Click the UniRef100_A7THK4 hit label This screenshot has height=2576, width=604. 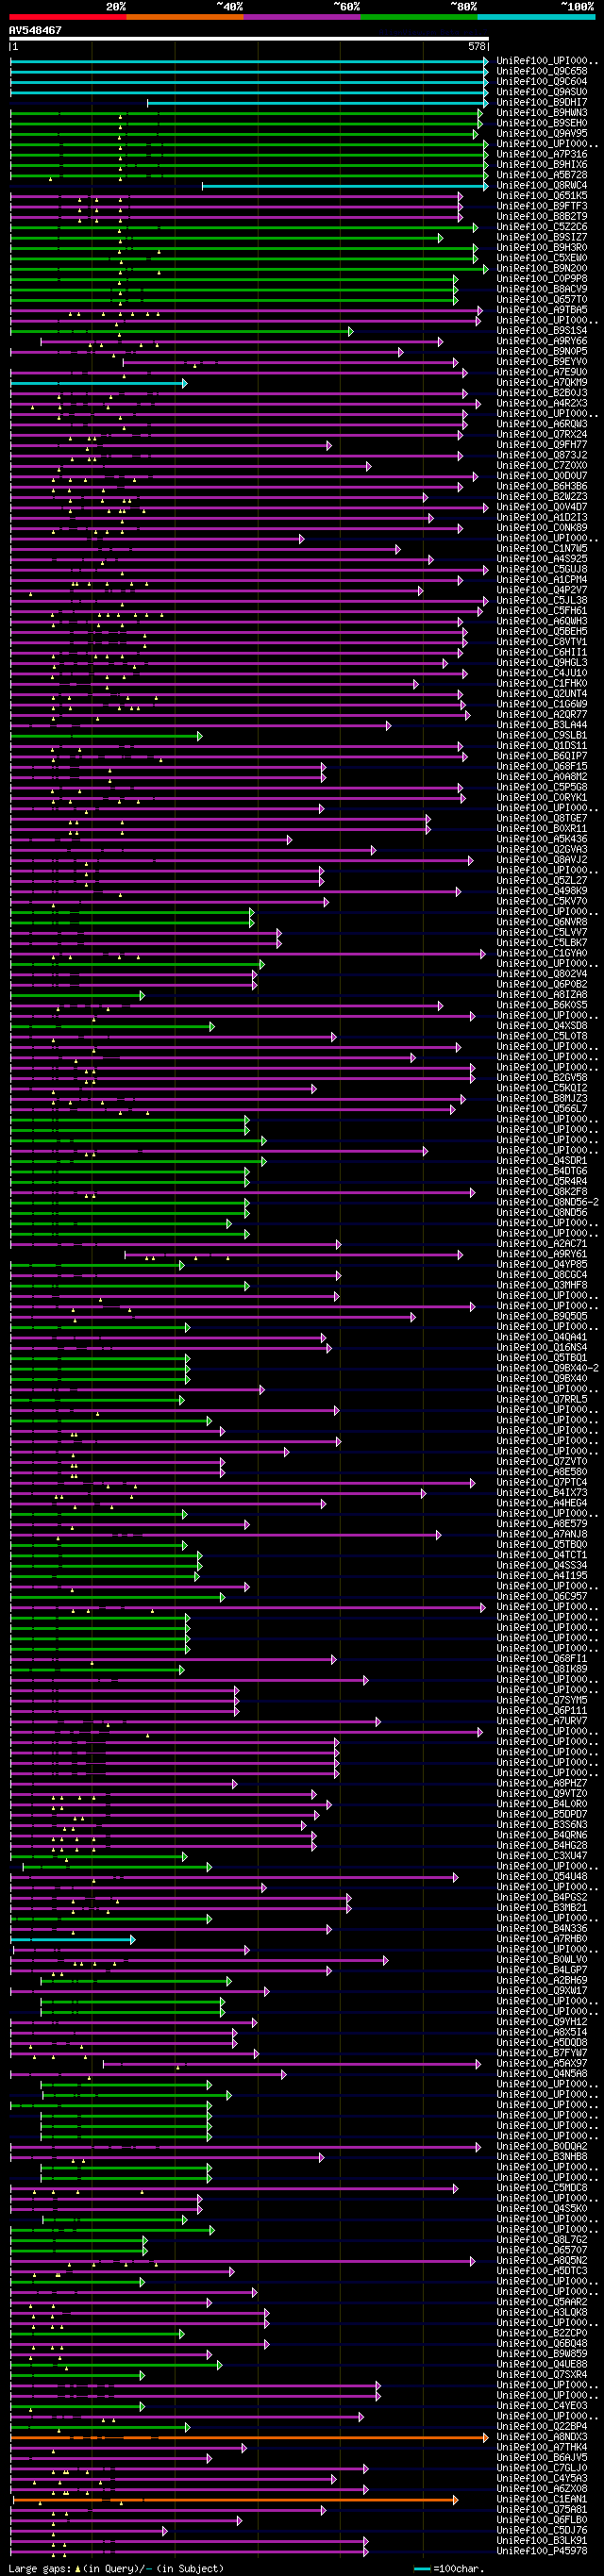(542, 2447)
